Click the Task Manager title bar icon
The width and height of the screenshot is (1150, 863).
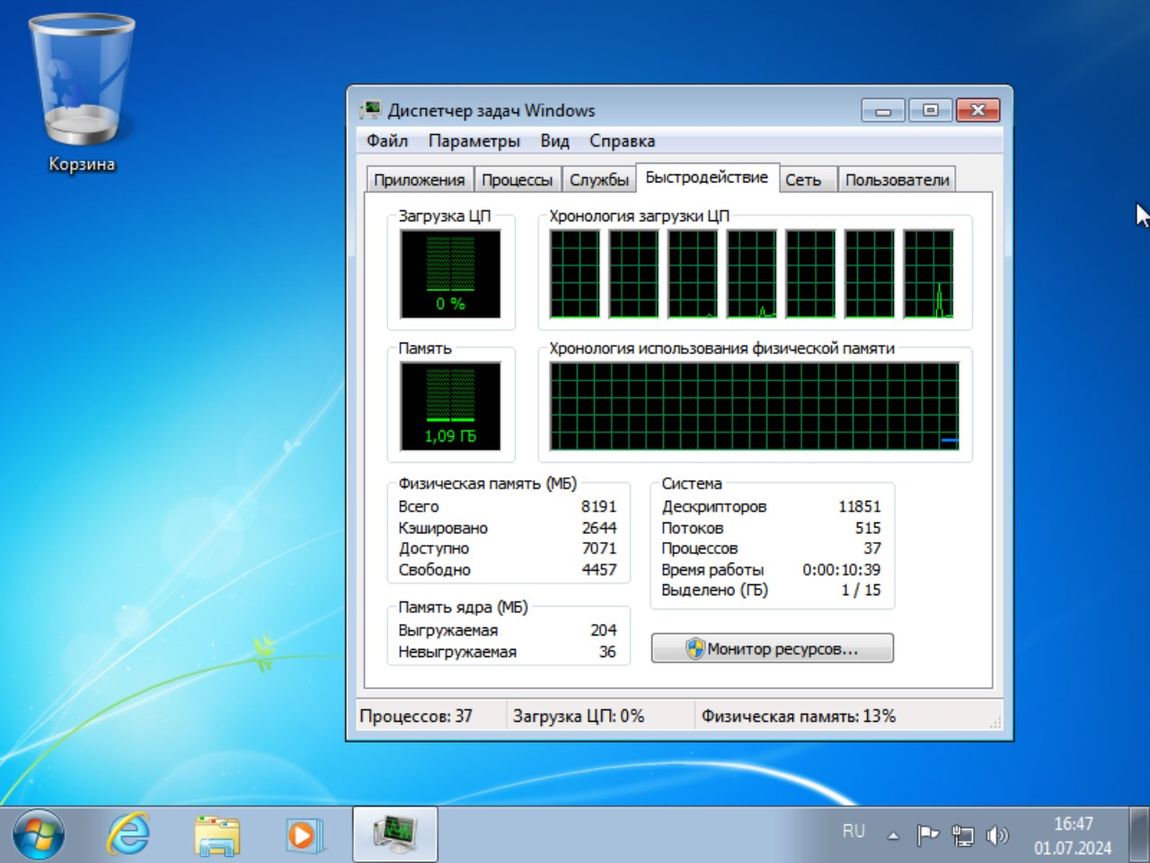373,110
